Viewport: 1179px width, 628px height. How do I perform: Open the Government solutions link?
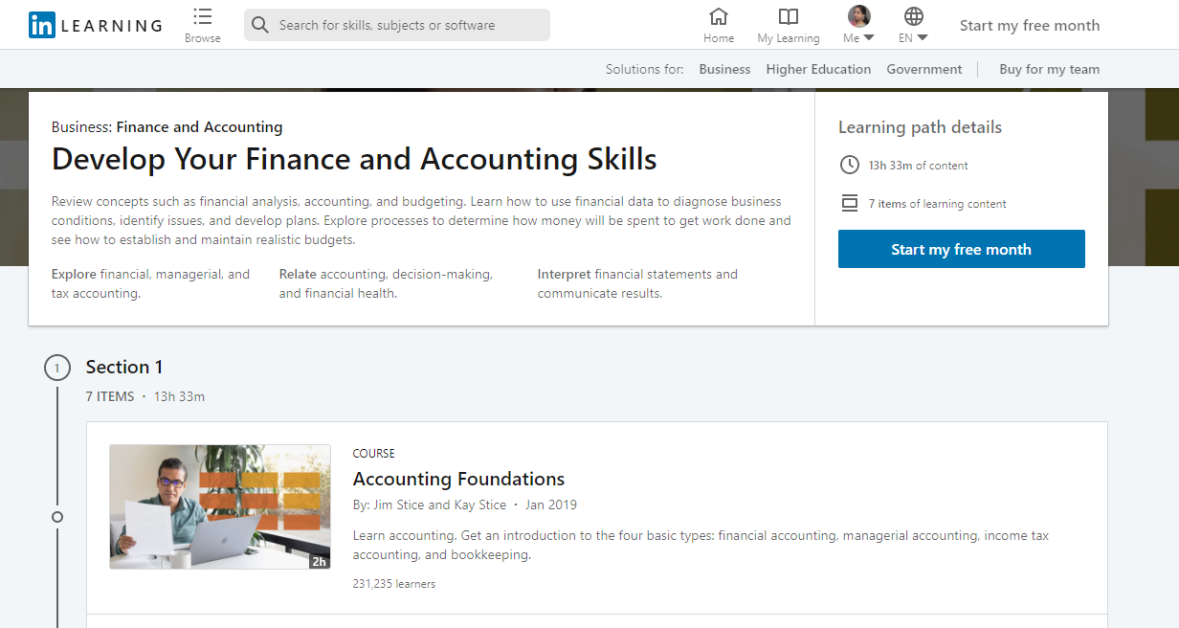click(x=924, y=69)
